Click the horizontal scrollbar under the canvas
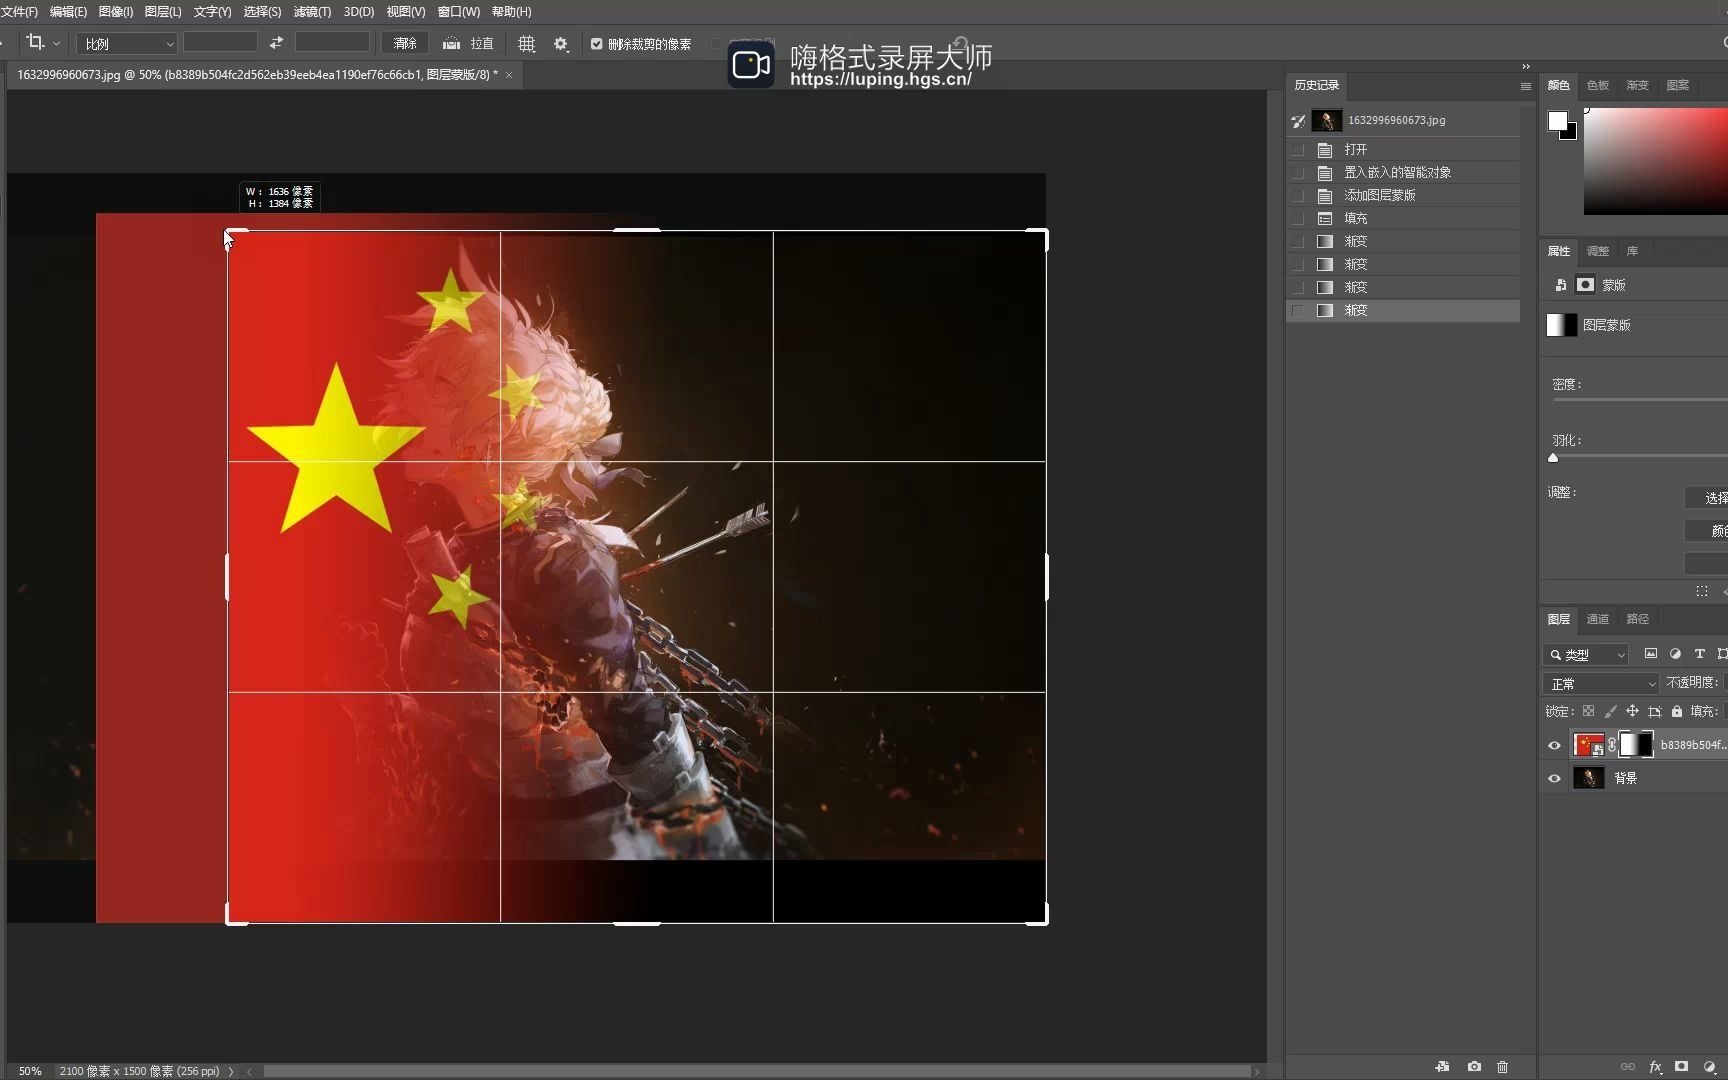 tap(757, 1071)
